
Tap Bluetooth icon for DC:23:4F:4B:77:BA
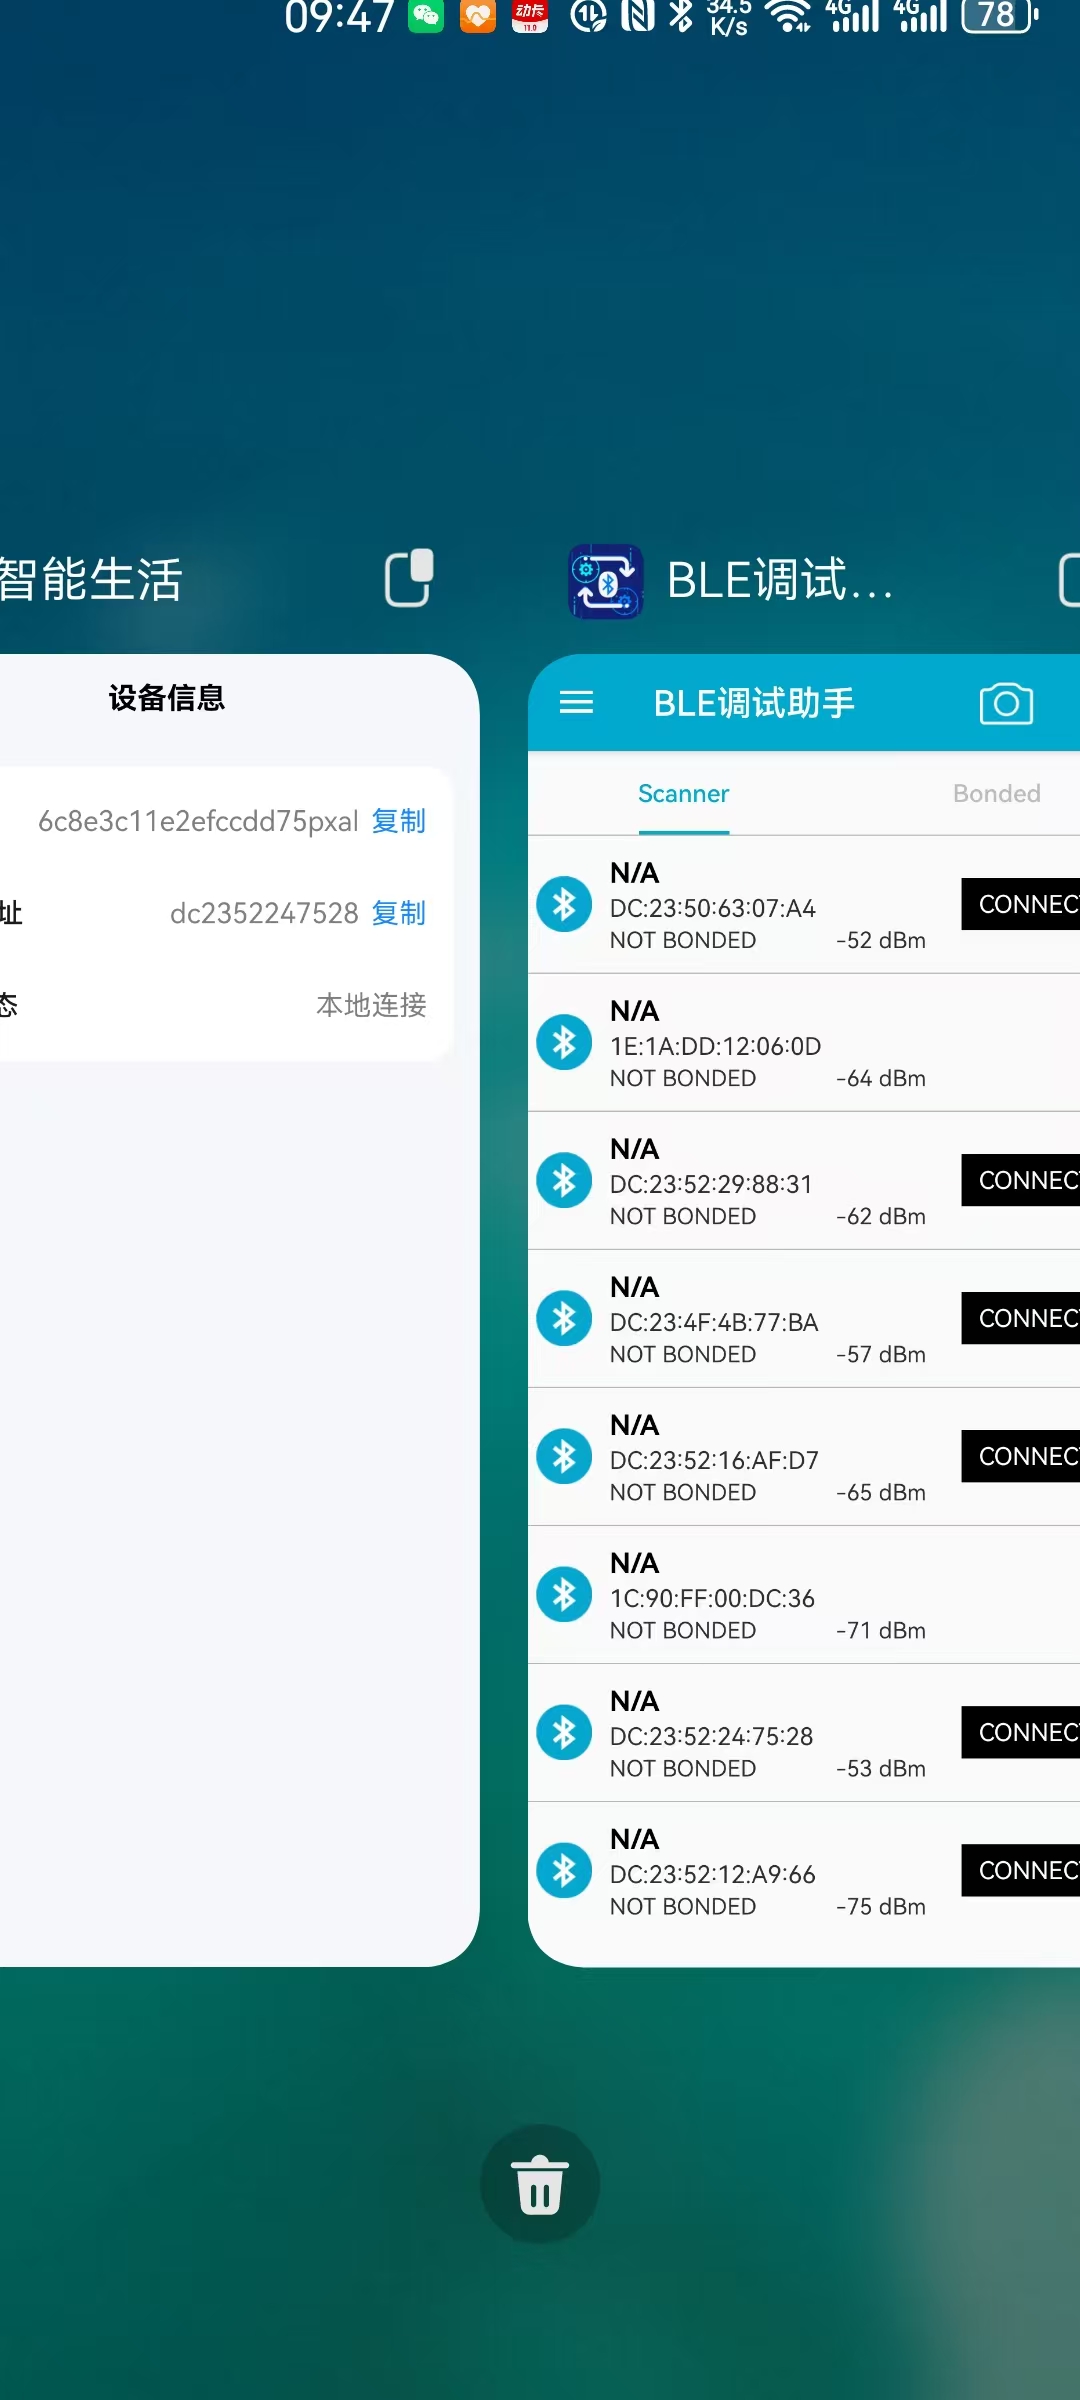pos(564,1318)
